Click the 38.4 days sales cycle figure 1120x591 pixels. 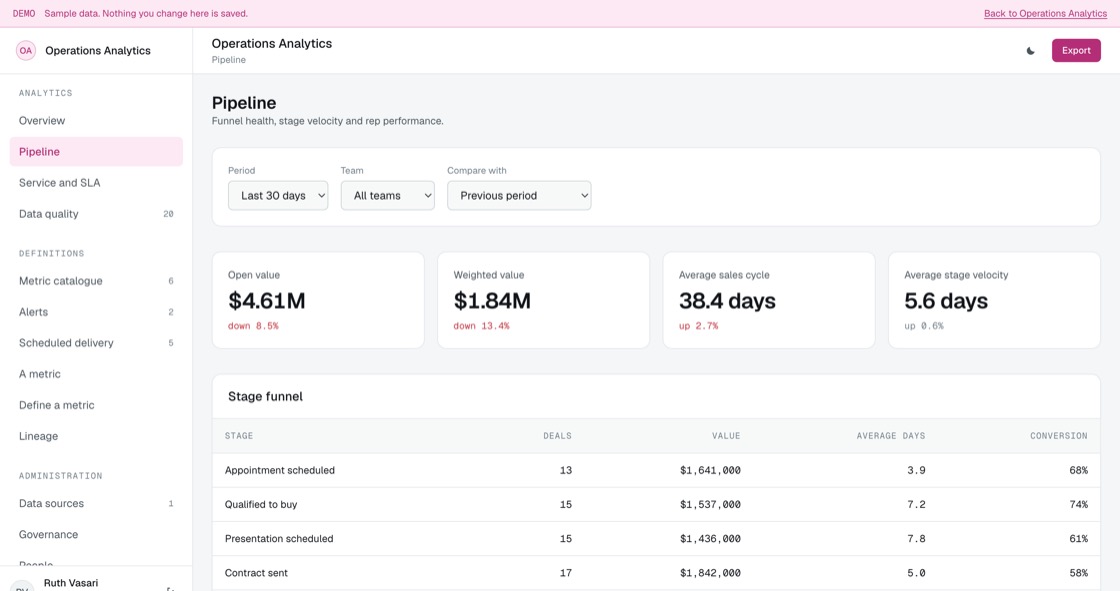pos(727,301)
